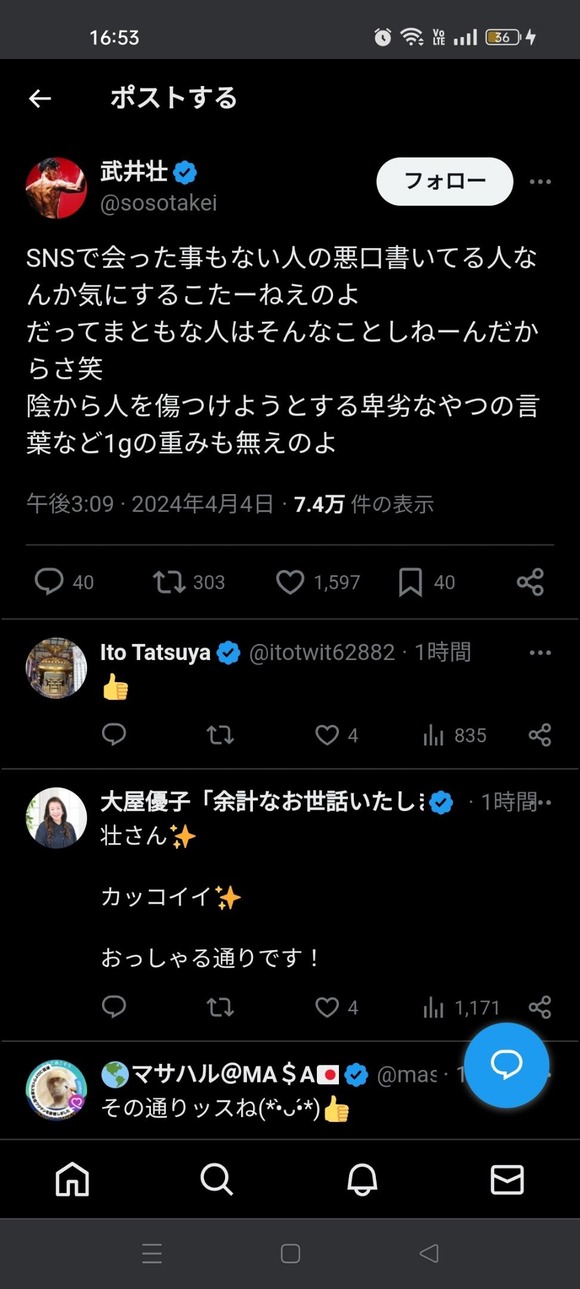Open notifications from the bottom navigation bar
The image size is (580, 1289).
pyautogui.click(x=362, y=1179)
